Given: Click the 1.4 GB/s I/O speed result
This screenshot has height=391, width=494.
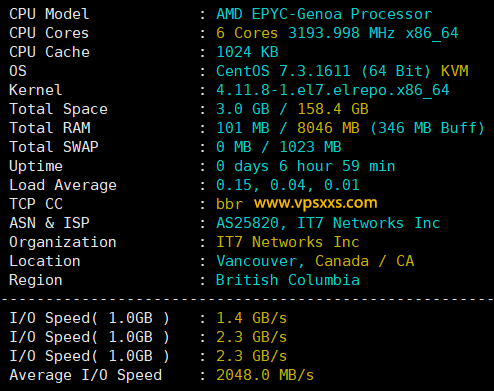Looking at the screenshot, I should click(251, 318).
